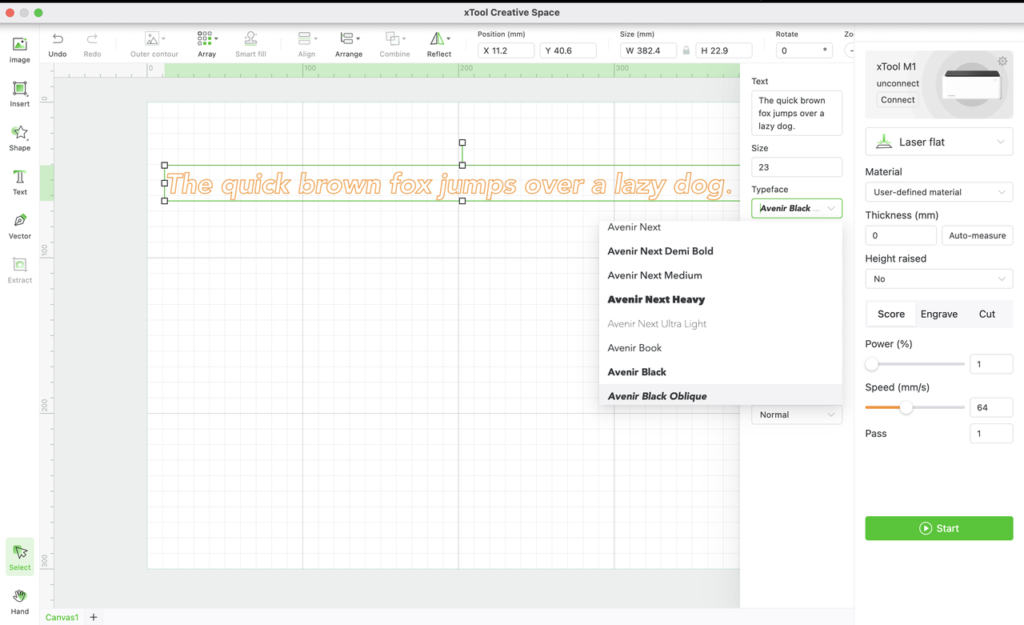Screen dimensions: 1024x625
Task: Switch processing mode to Engrave
Action: click(x=938, y=314)
